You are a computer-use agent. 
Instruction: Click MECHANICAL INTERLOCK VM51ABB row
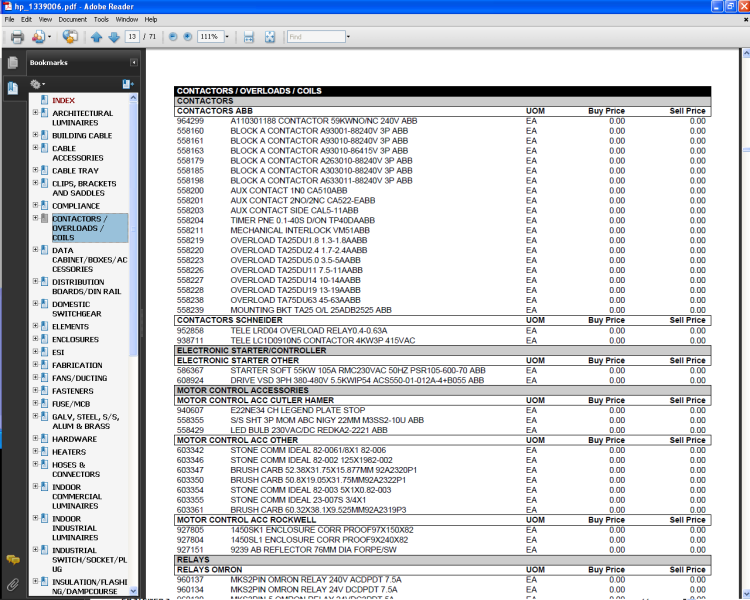pyautogui.click(x=441, y=230)
